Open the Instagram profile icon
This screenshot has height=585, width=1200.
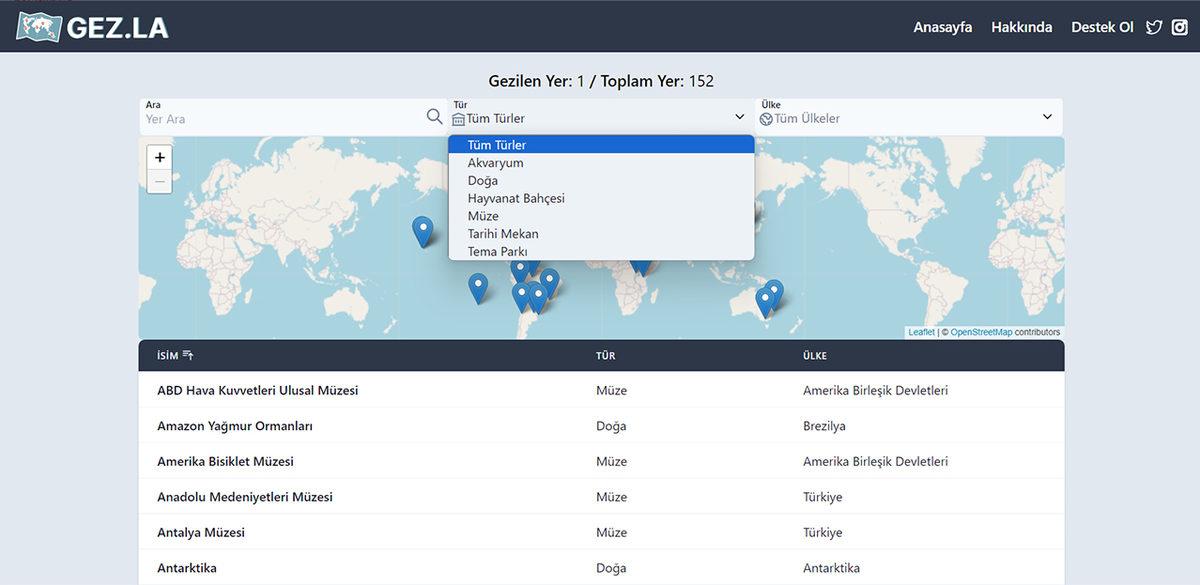(x=1179, y=28)
